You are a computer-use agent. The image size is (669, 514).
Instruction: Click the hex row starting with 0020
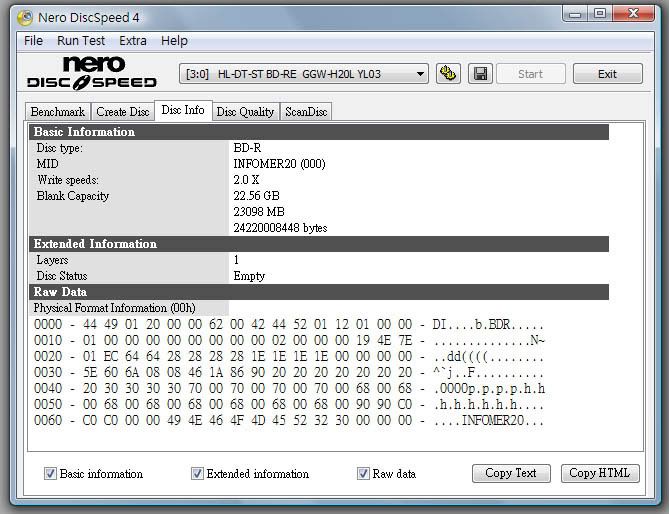(x=289, y=357)
